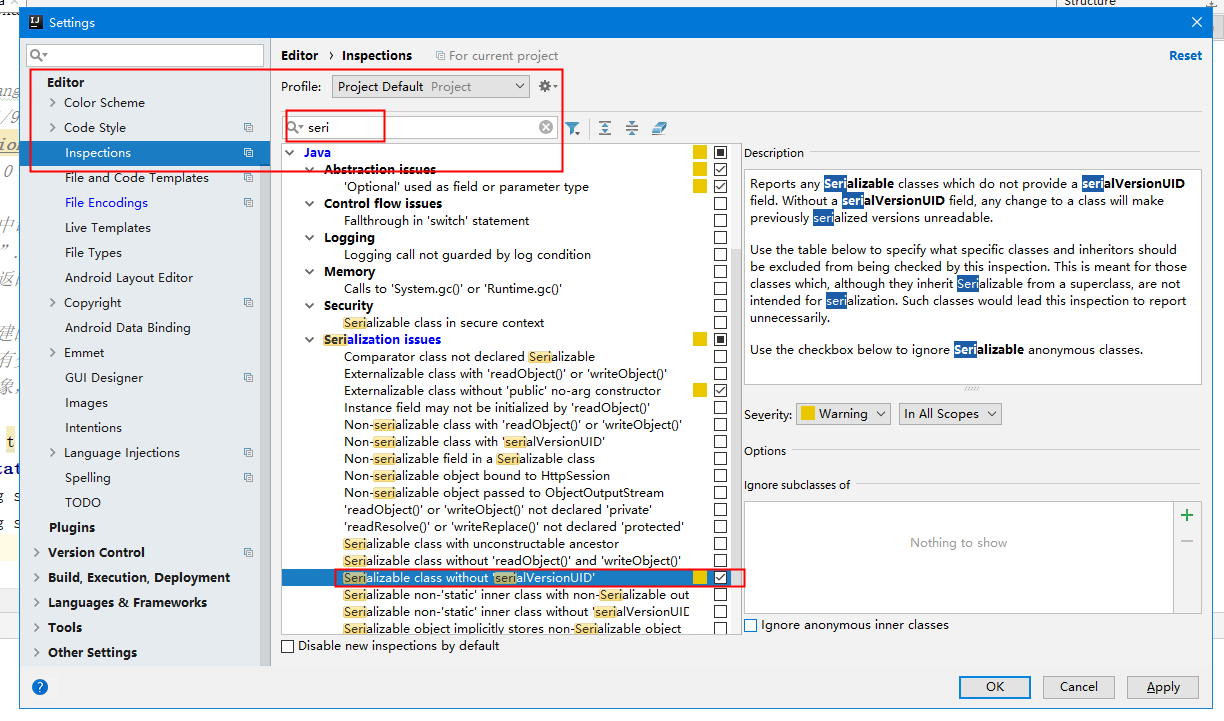Click the help question mark icon
This screenshot has height=721, width=1224.
pyautogui.click(x=40, y=687)
